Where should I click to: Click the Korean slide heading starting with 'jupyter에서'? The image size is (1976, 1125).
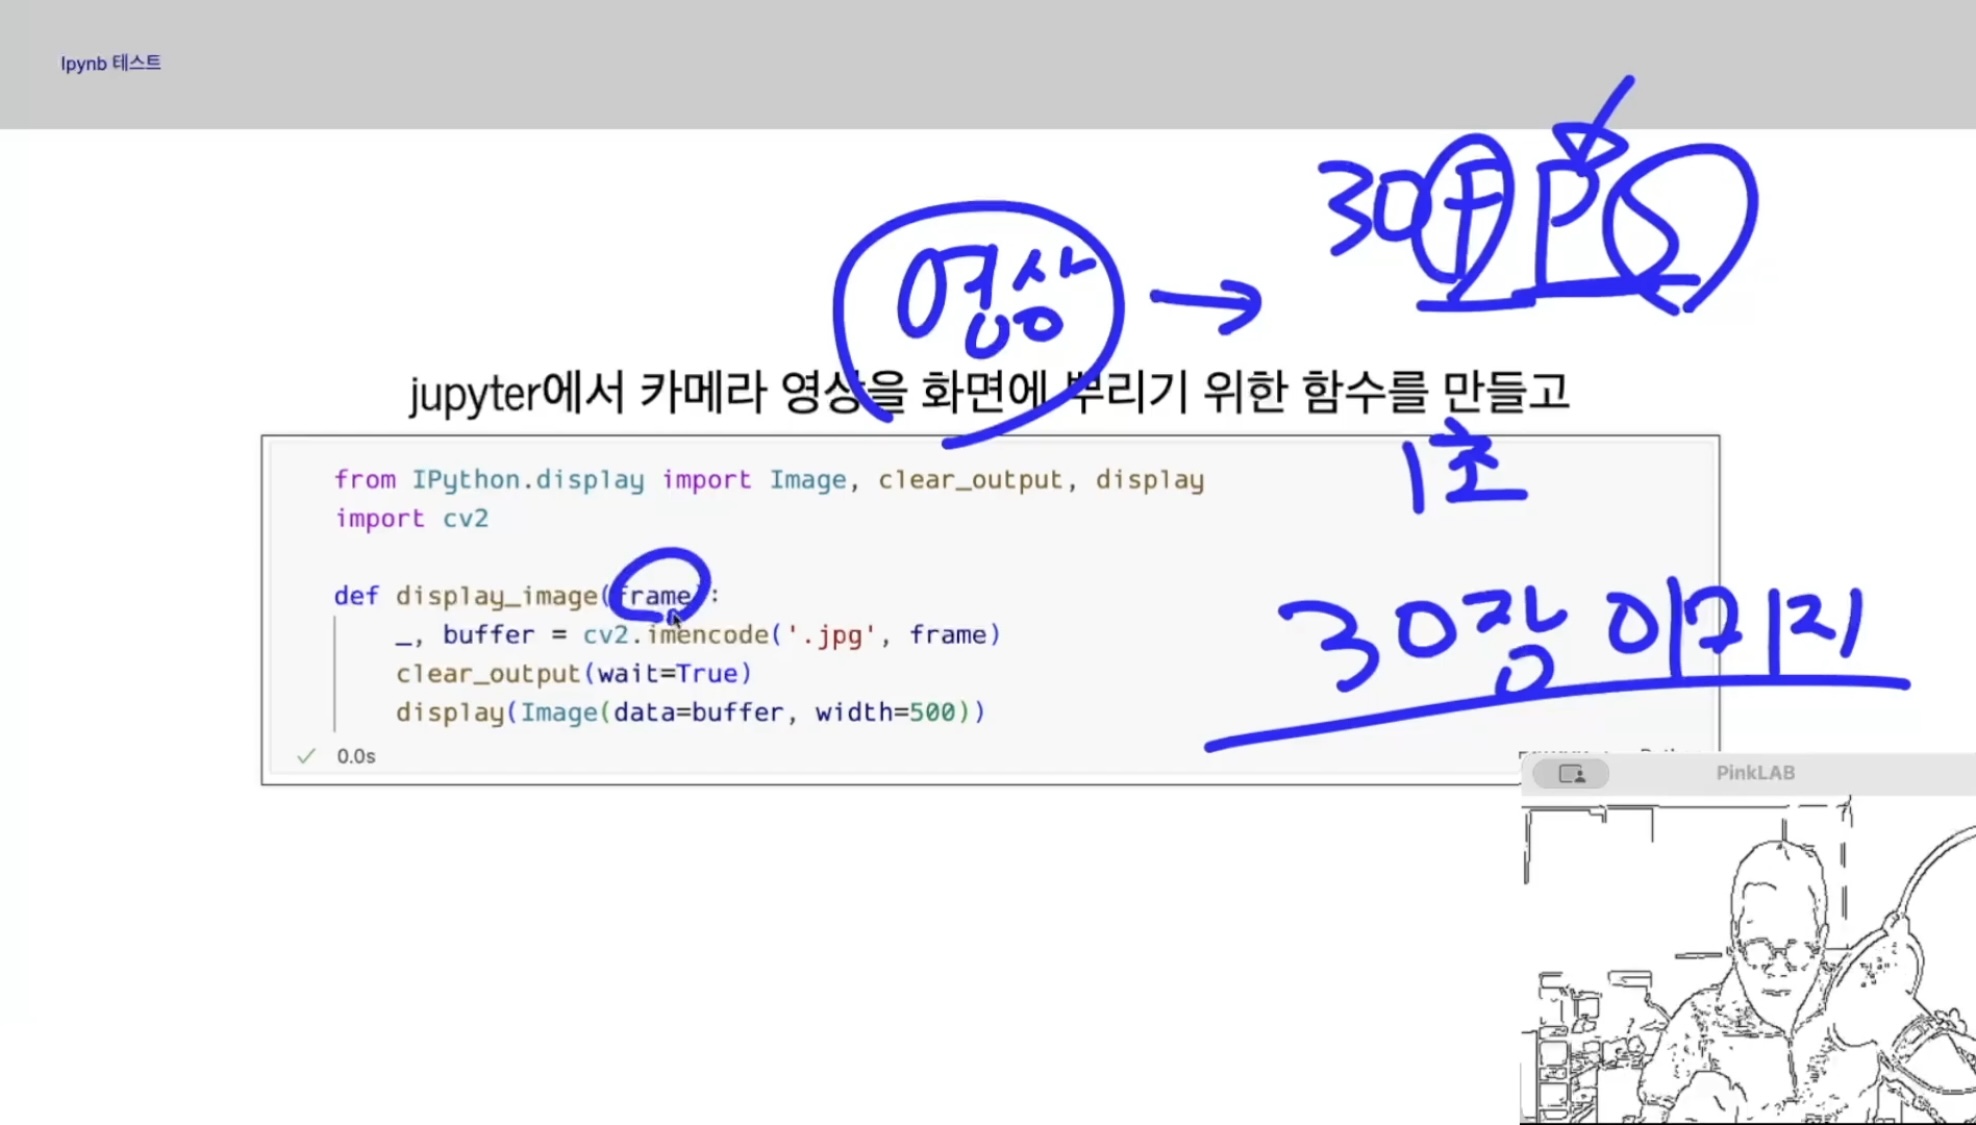988,393
